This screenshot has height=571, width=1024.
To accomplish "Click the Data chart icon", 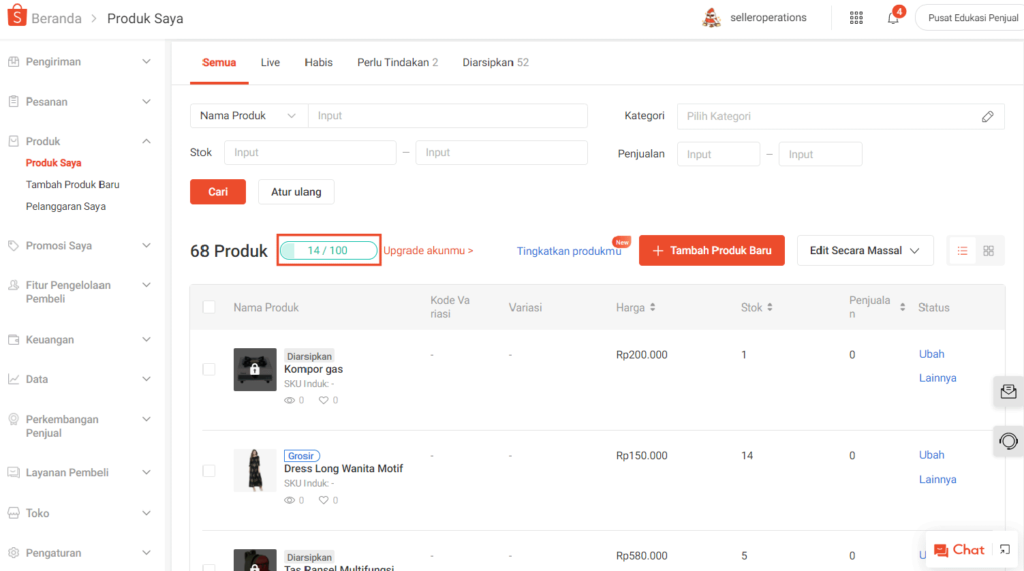I will (x=13, y=379).
